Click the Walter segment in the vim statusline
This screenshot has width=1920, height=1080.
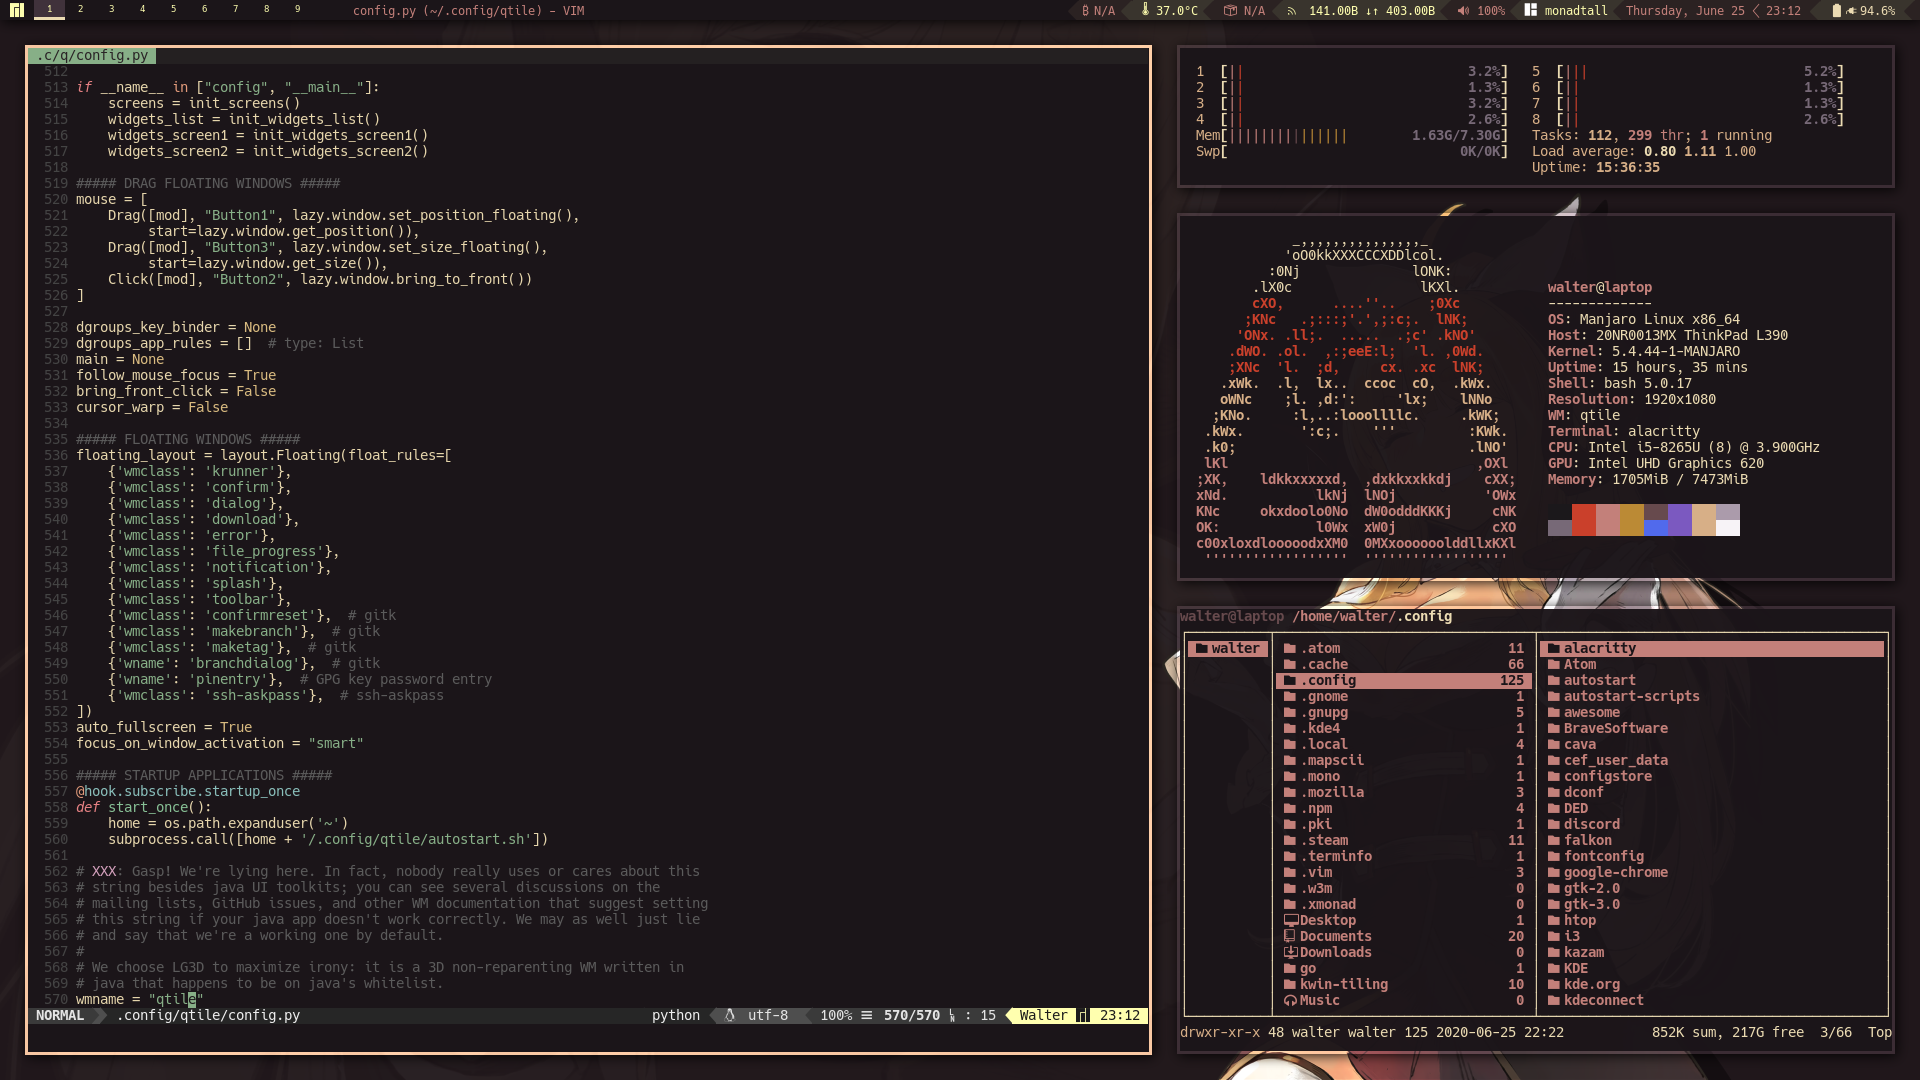(x=1044, y=1015)
